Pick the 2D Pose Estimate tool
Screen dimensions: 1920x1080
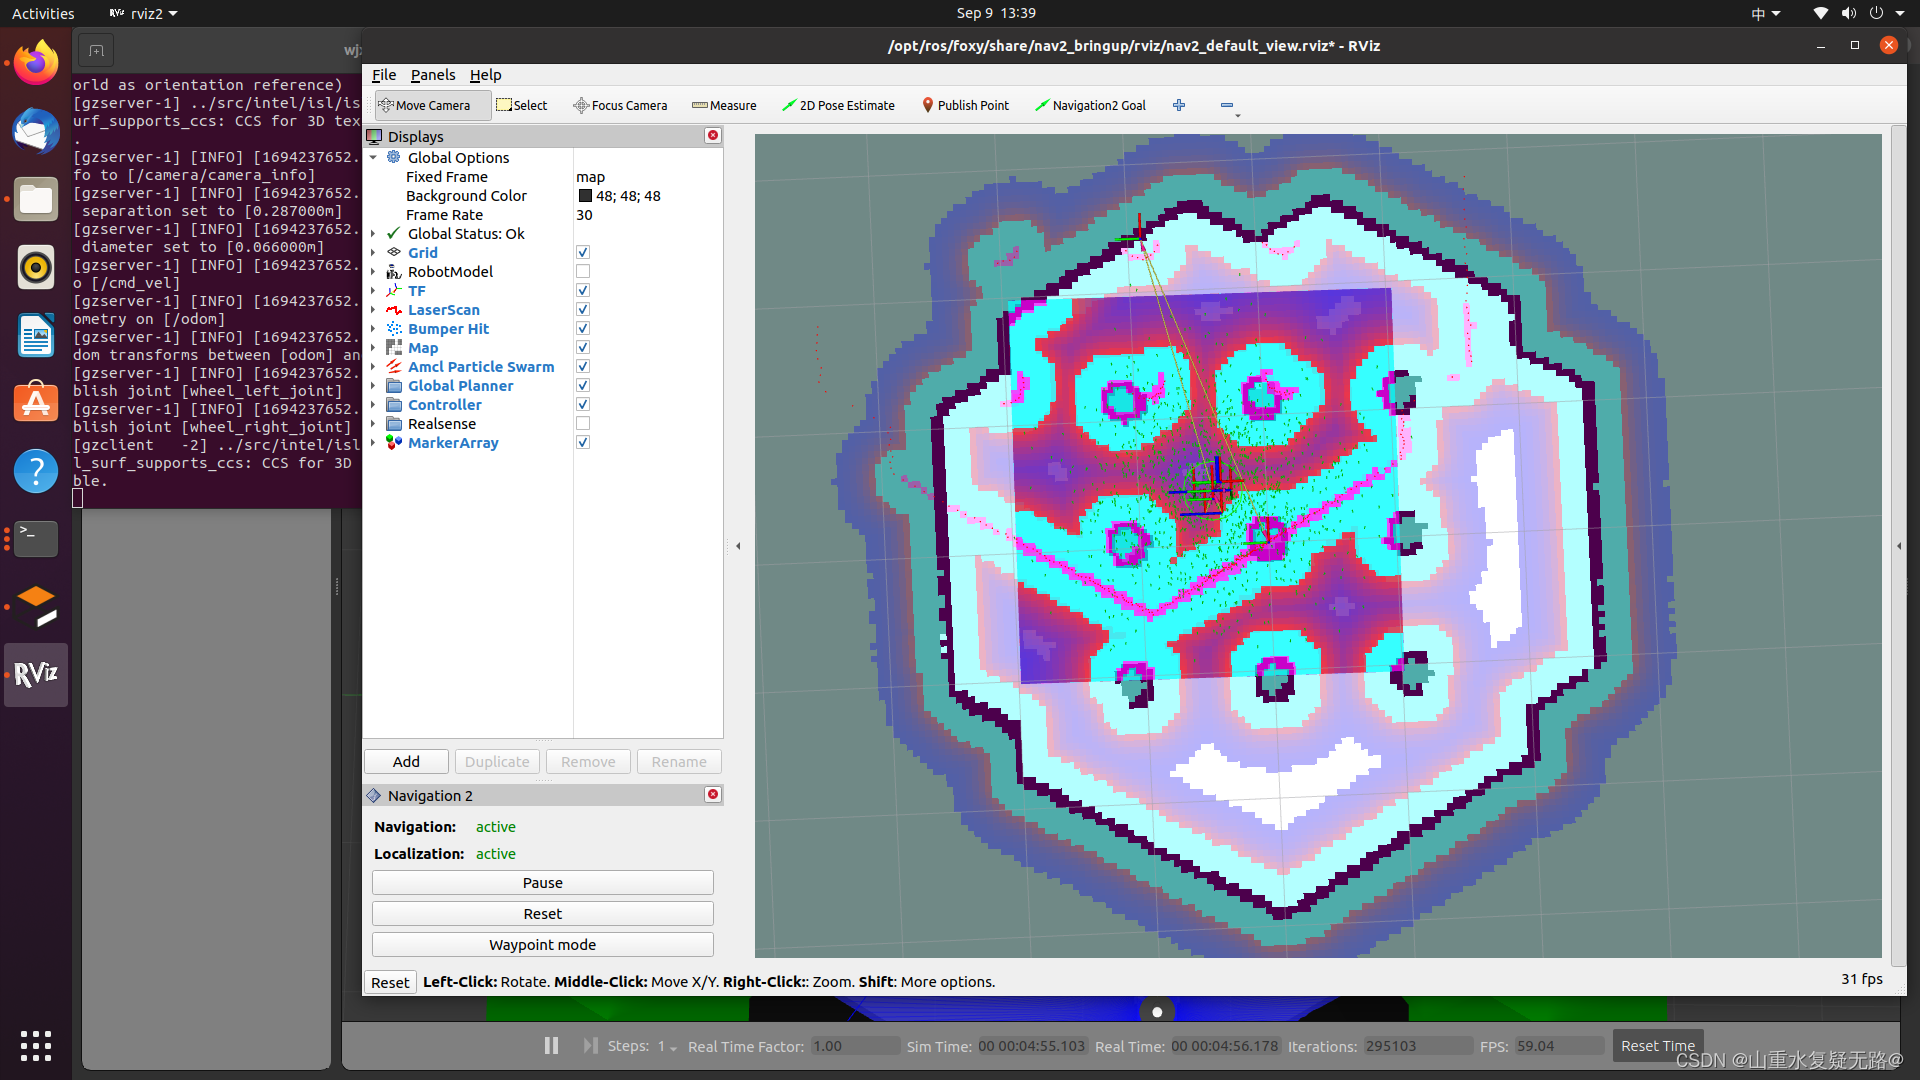[838, 105]
